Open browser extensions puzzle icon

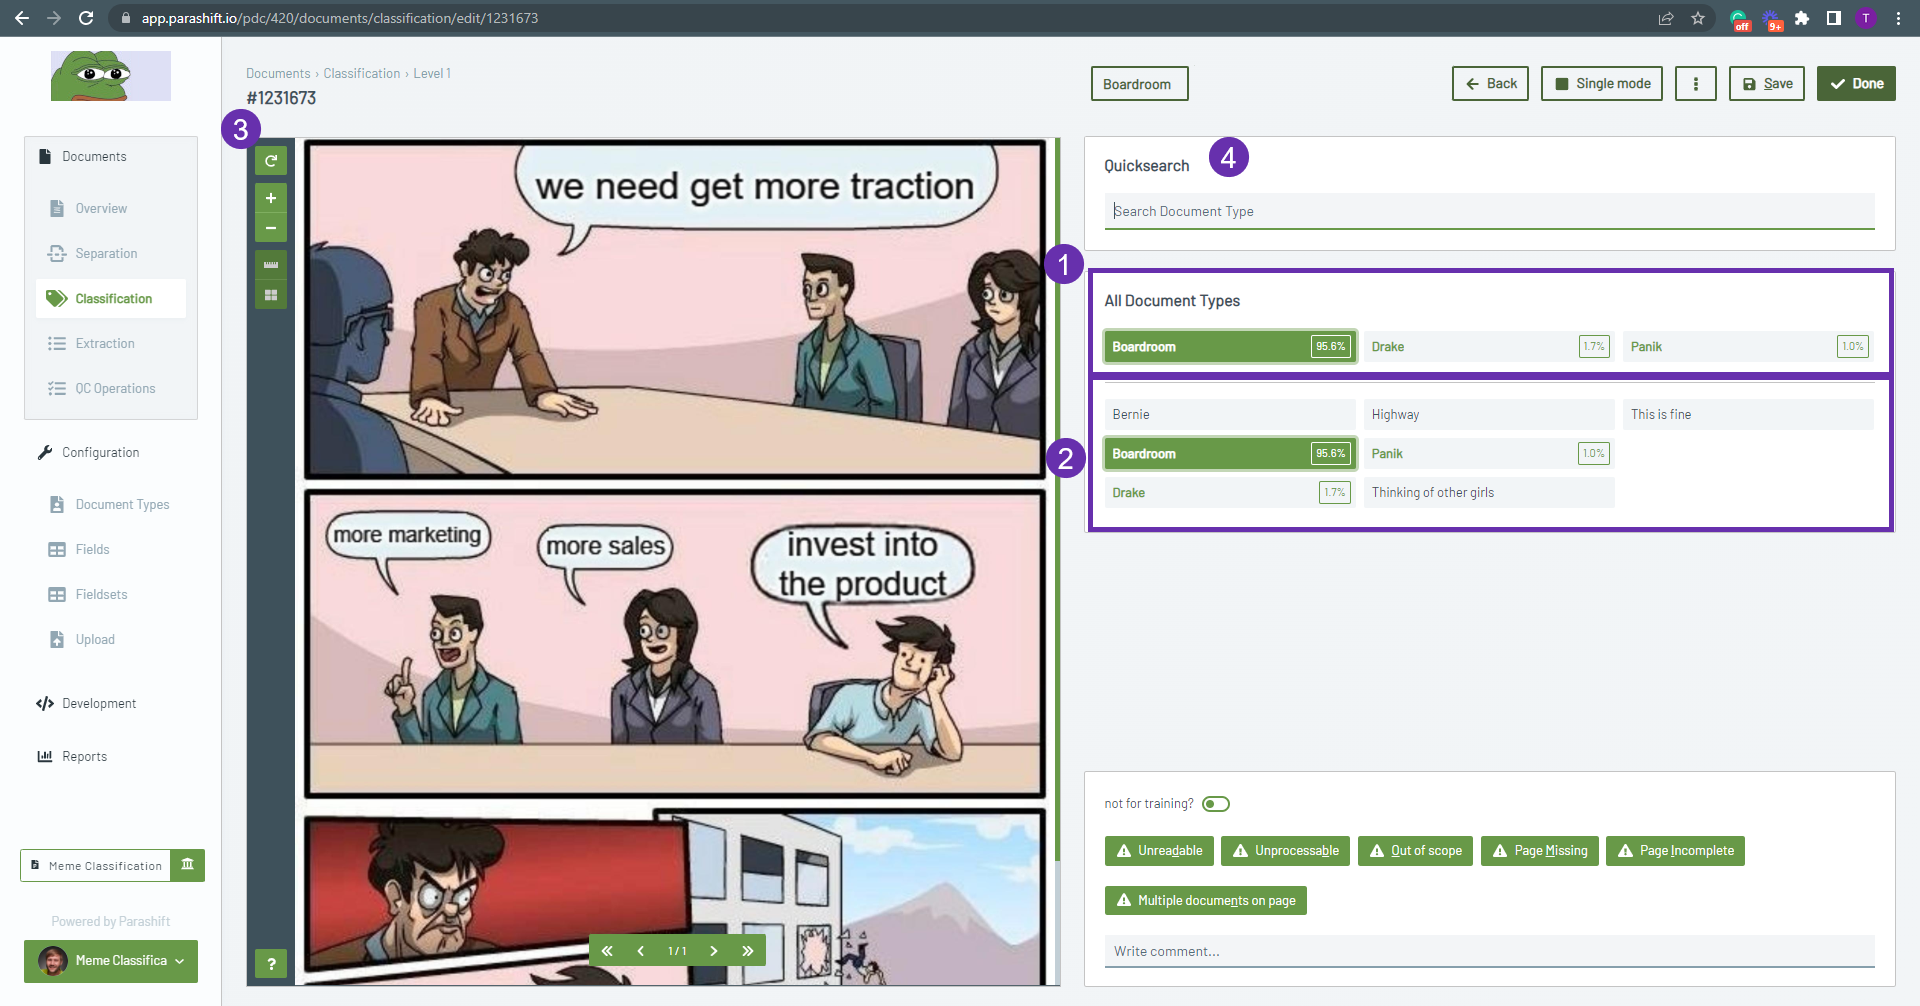(x=1802, y=18)
